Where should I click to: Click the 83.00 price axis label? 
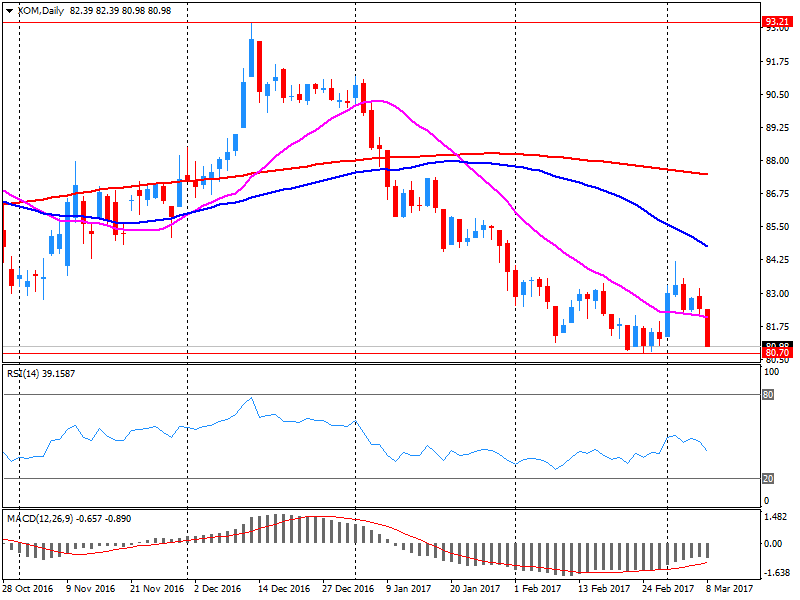(x=778, y=293)
